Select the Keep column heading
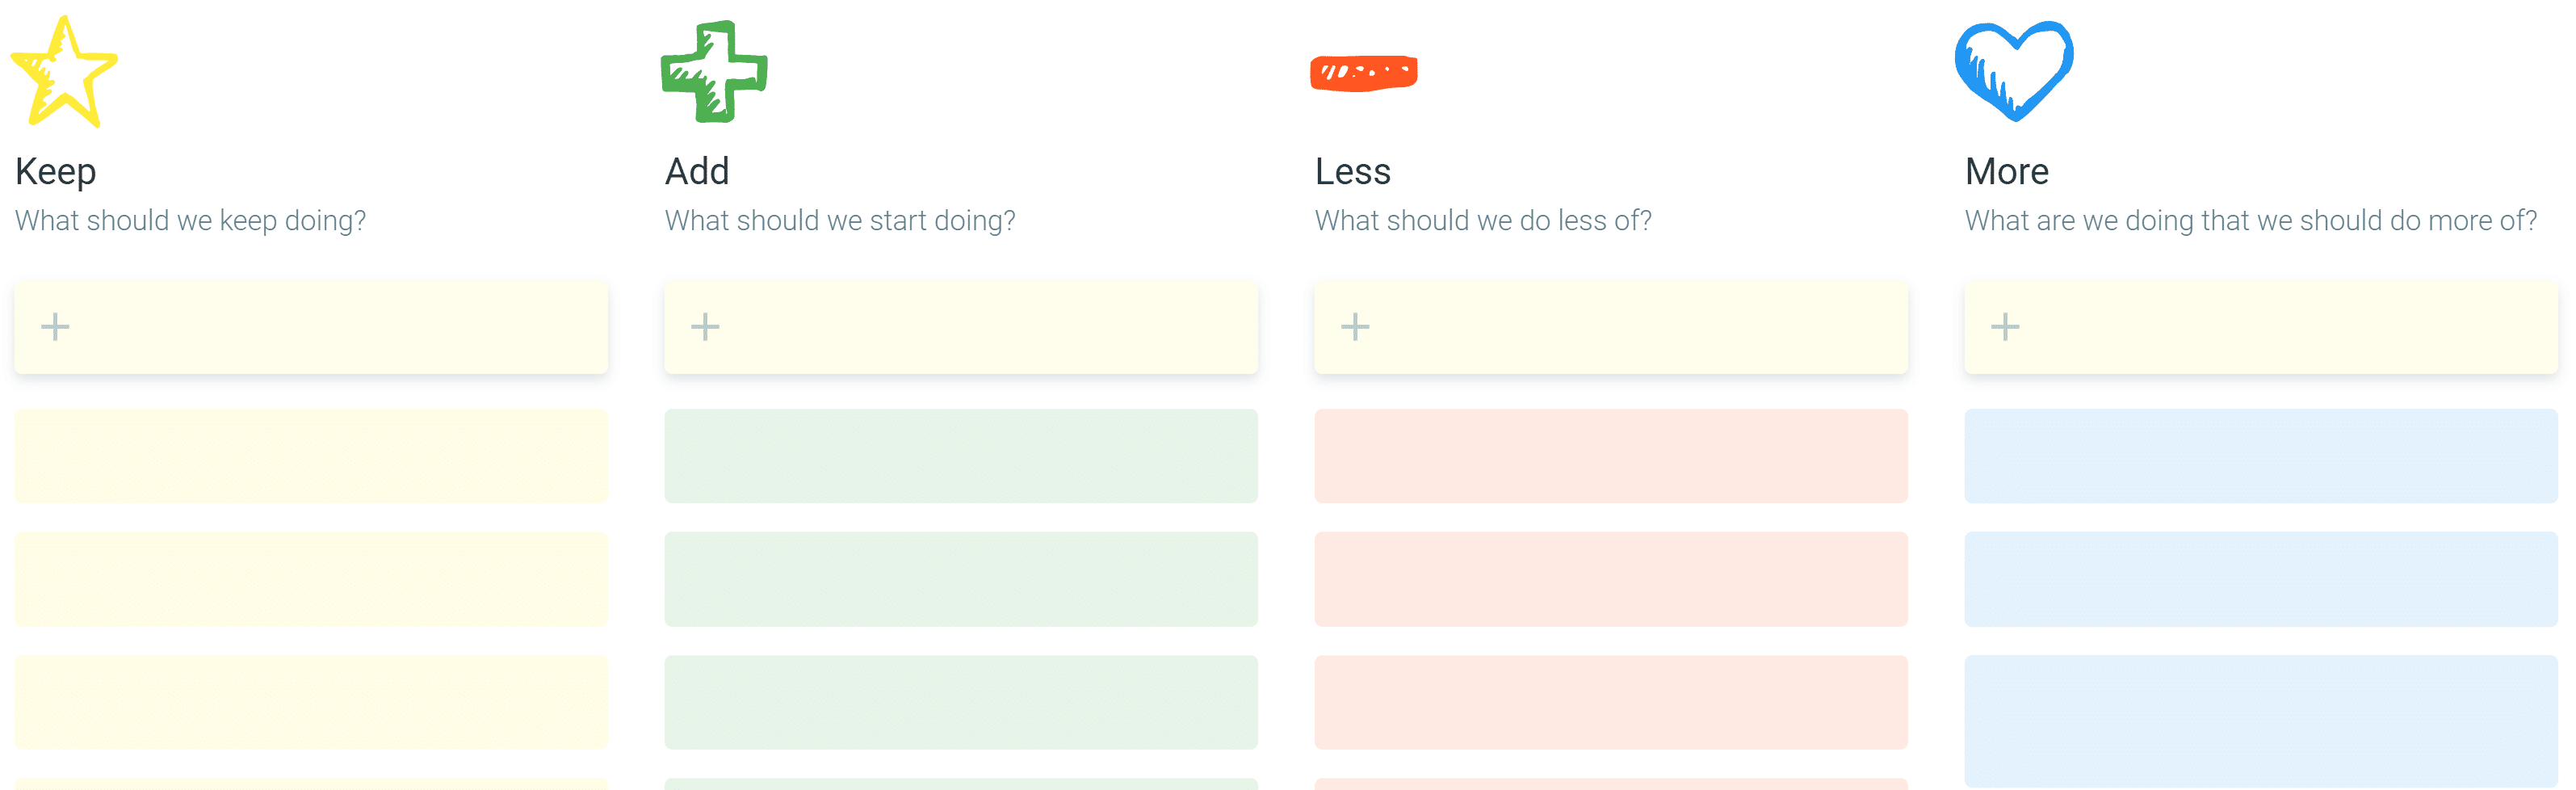The image size is (2576, 790). click(56, 172)
